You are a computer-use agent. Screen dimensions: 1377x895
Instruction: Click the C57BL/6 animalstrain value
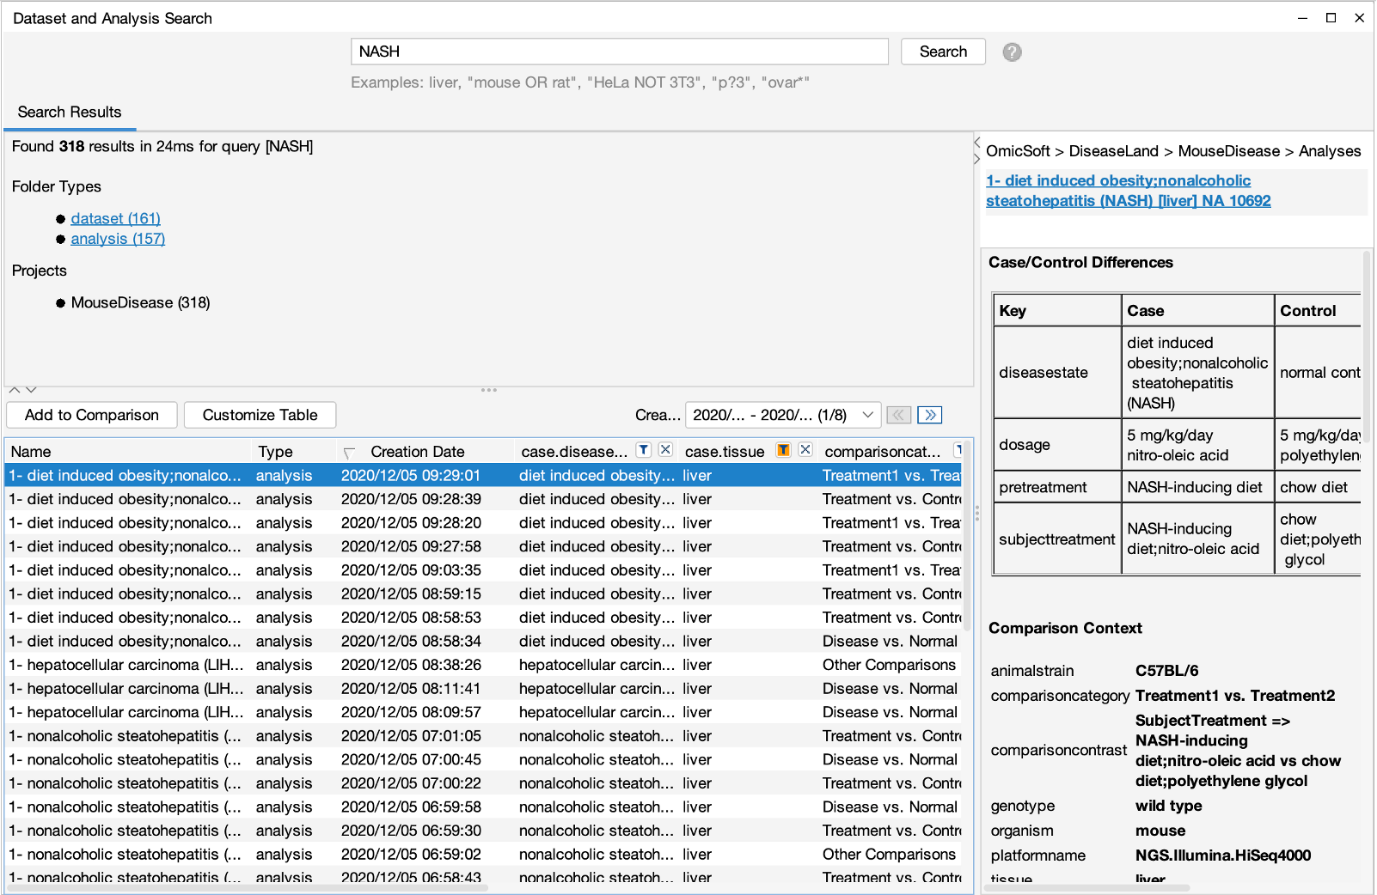point(1166,671)
